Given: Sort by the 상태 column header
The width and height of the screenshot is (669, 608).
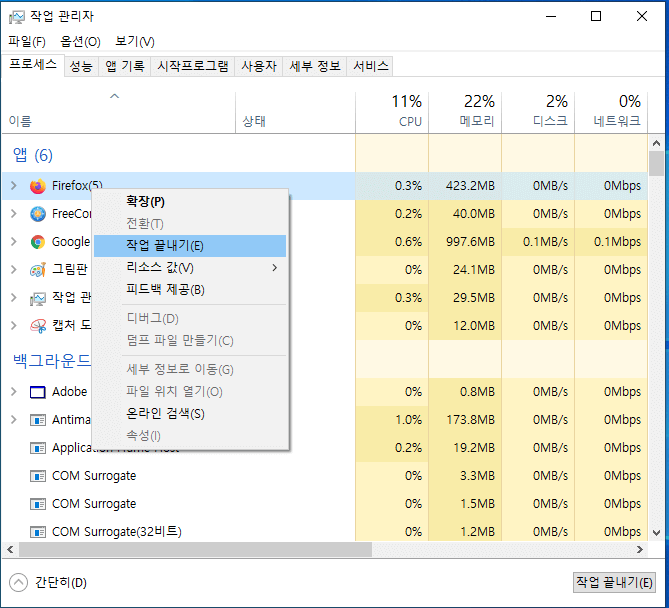Looking at the screenshot, I should point(295,112).
